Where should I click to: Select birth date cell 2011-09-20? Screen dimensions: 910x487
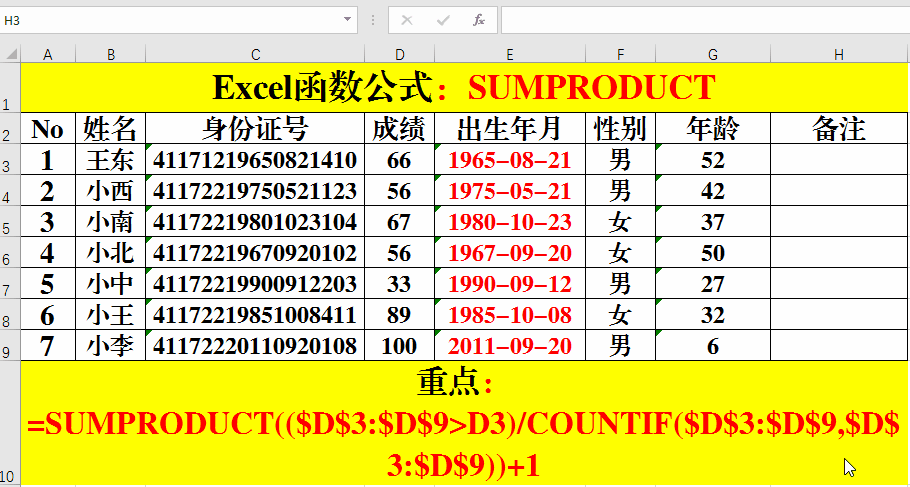[x=510, y=345]
